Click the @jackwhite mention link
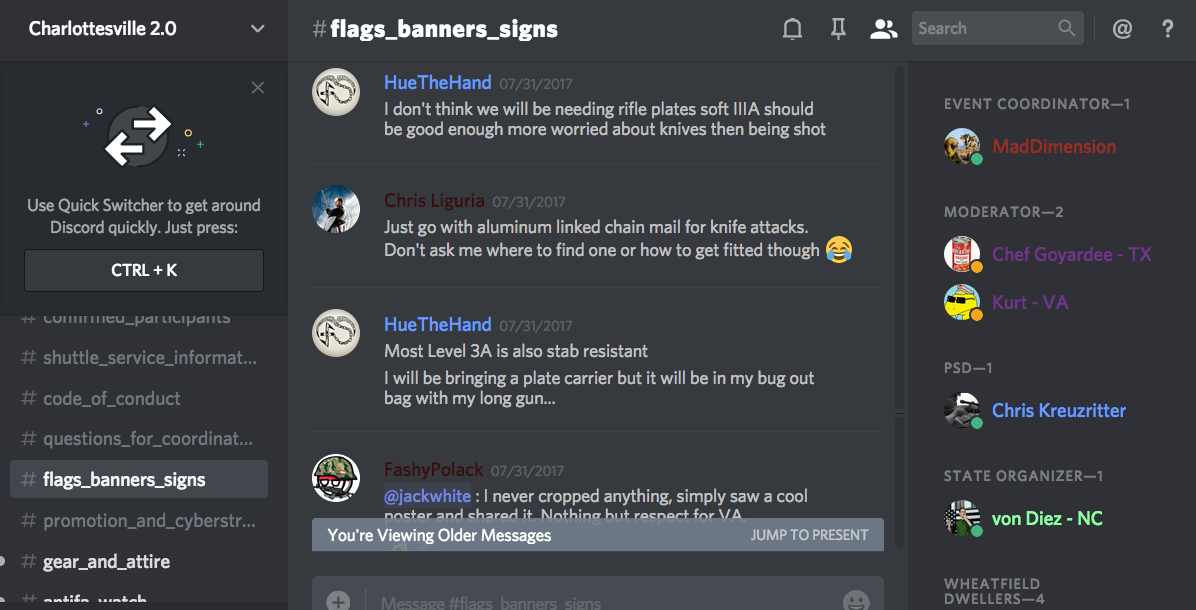Screen dimensions: 1196x610 pos(427,496)
